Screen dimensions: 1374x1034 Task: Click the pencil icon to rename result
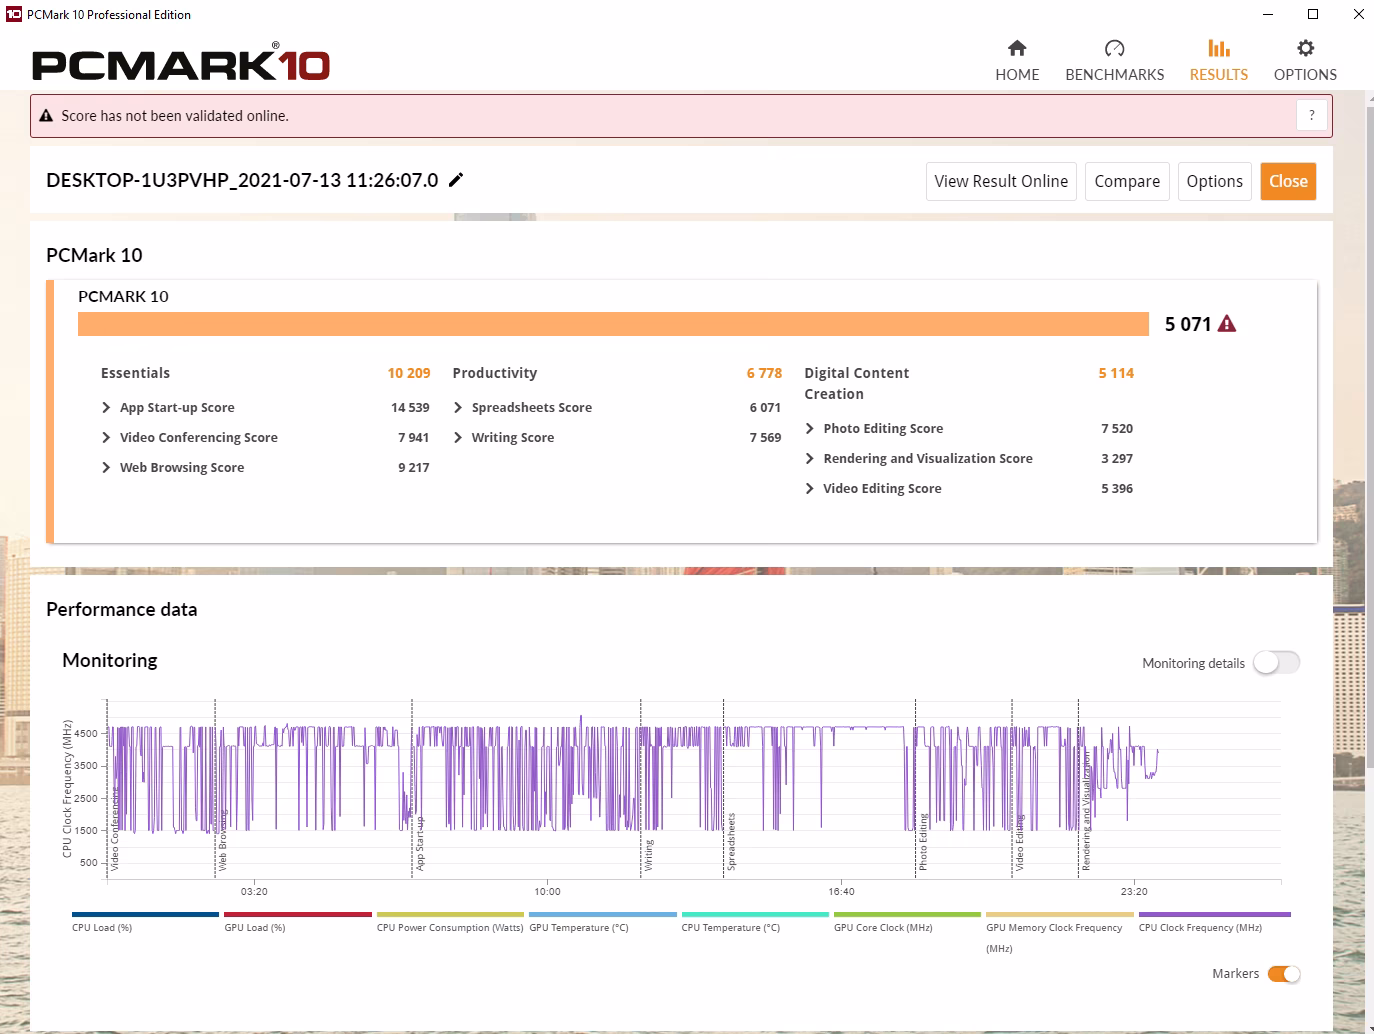tap(456, 180)
